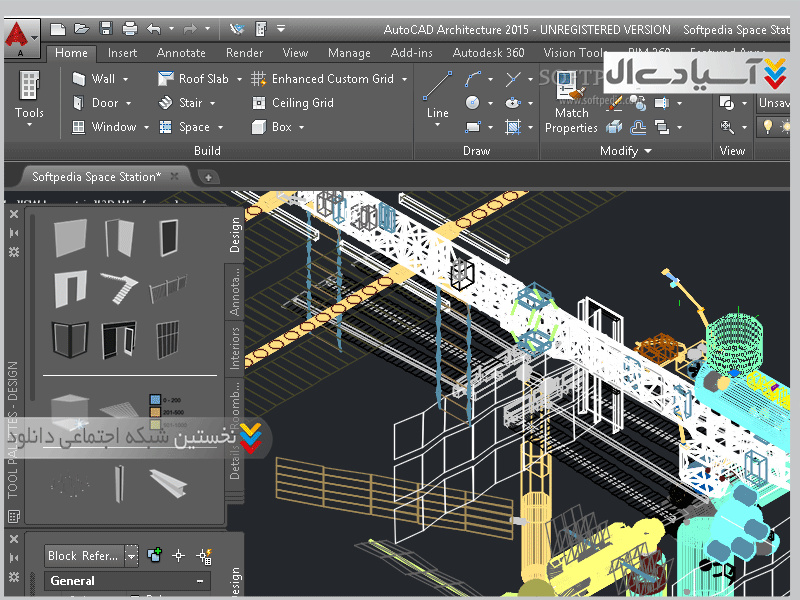Toggle the light bulb layer icon

(x=768, y=127)
